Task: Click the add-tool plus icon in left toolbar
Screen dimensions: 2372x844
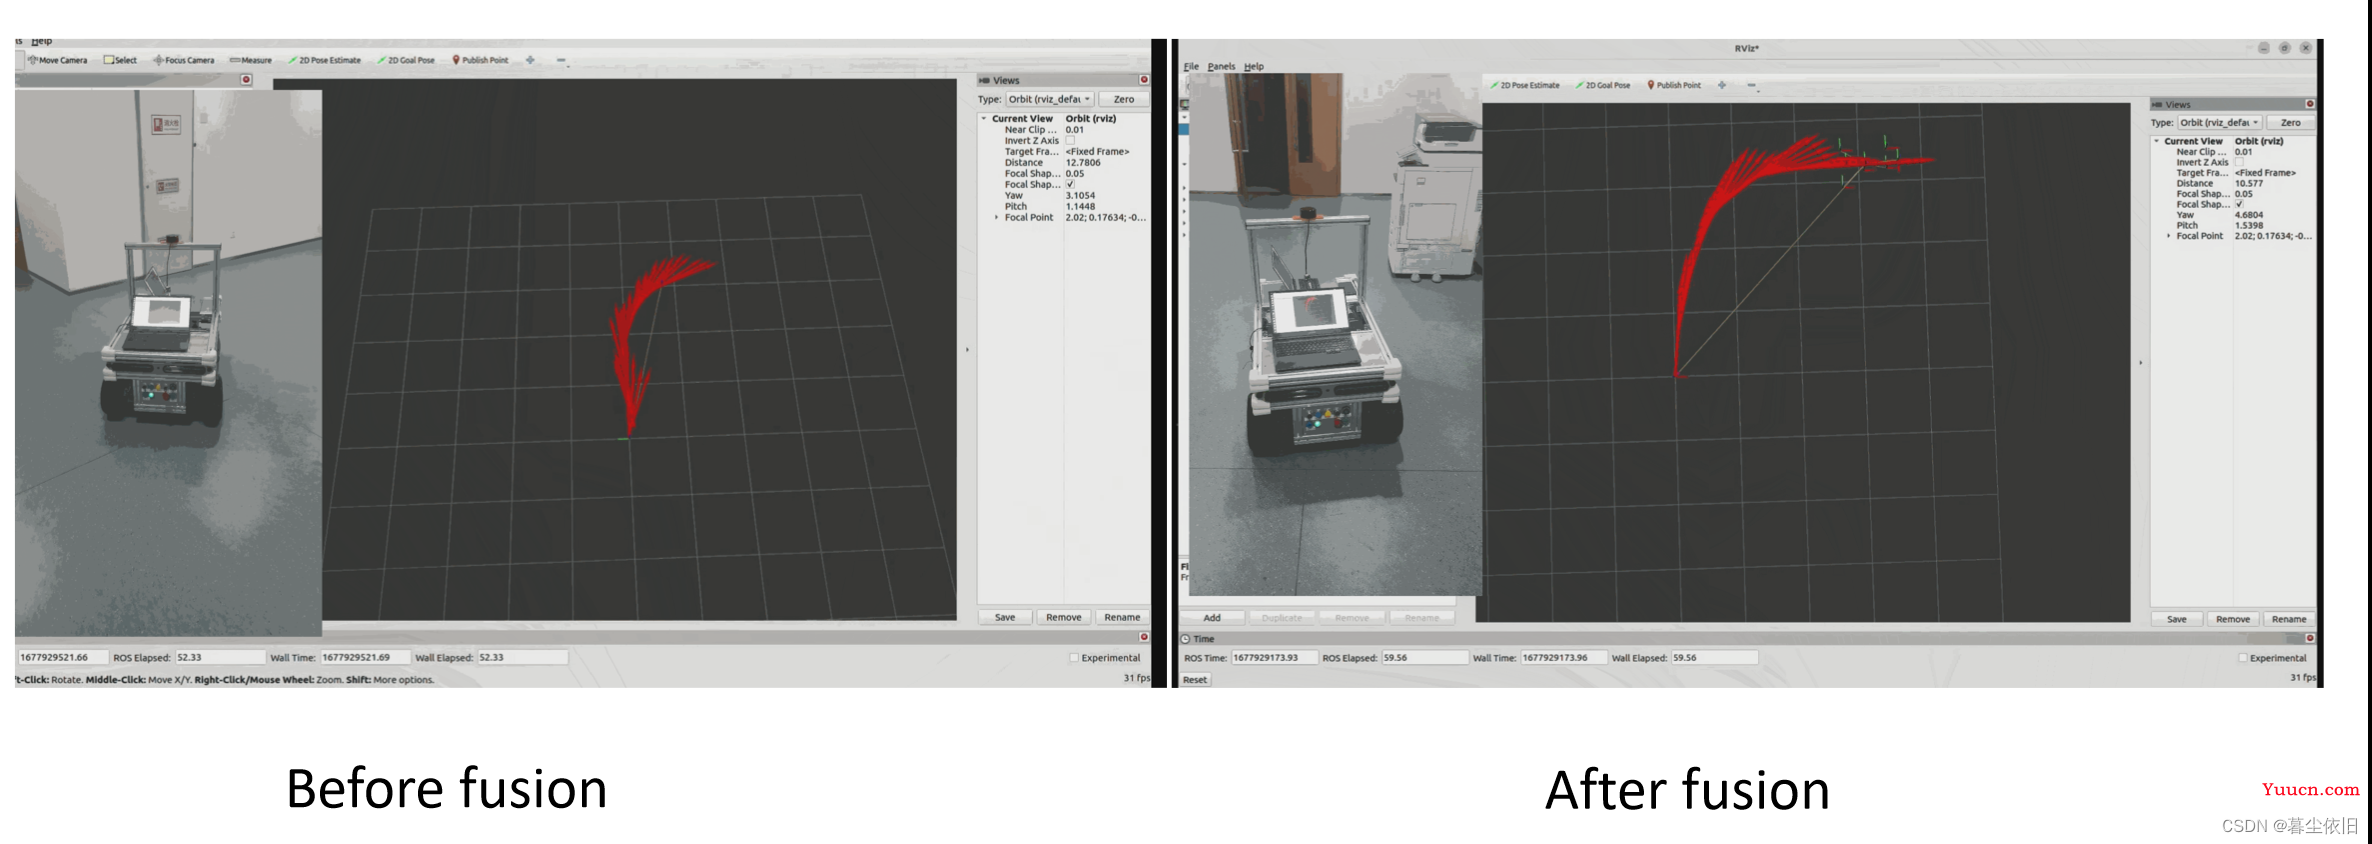Action: coord(530,60)
